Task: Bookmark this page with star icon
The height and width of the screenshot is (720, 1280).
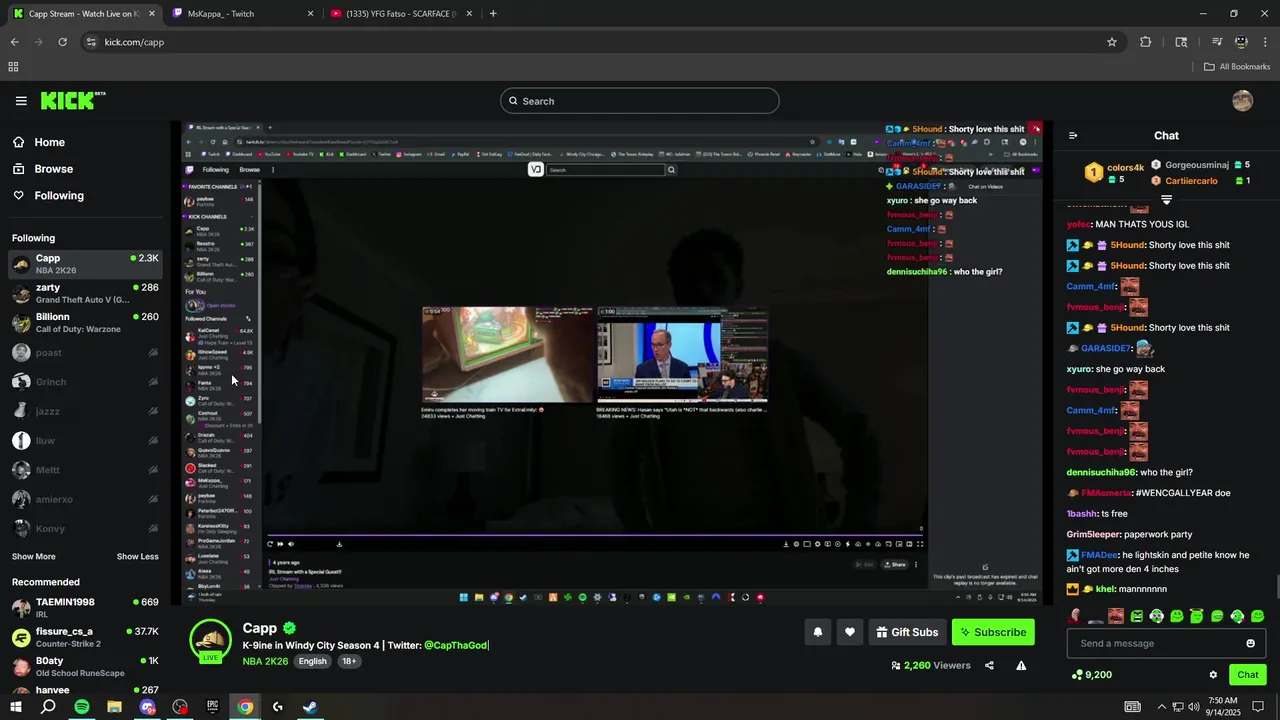Action: coord(1112,42)
